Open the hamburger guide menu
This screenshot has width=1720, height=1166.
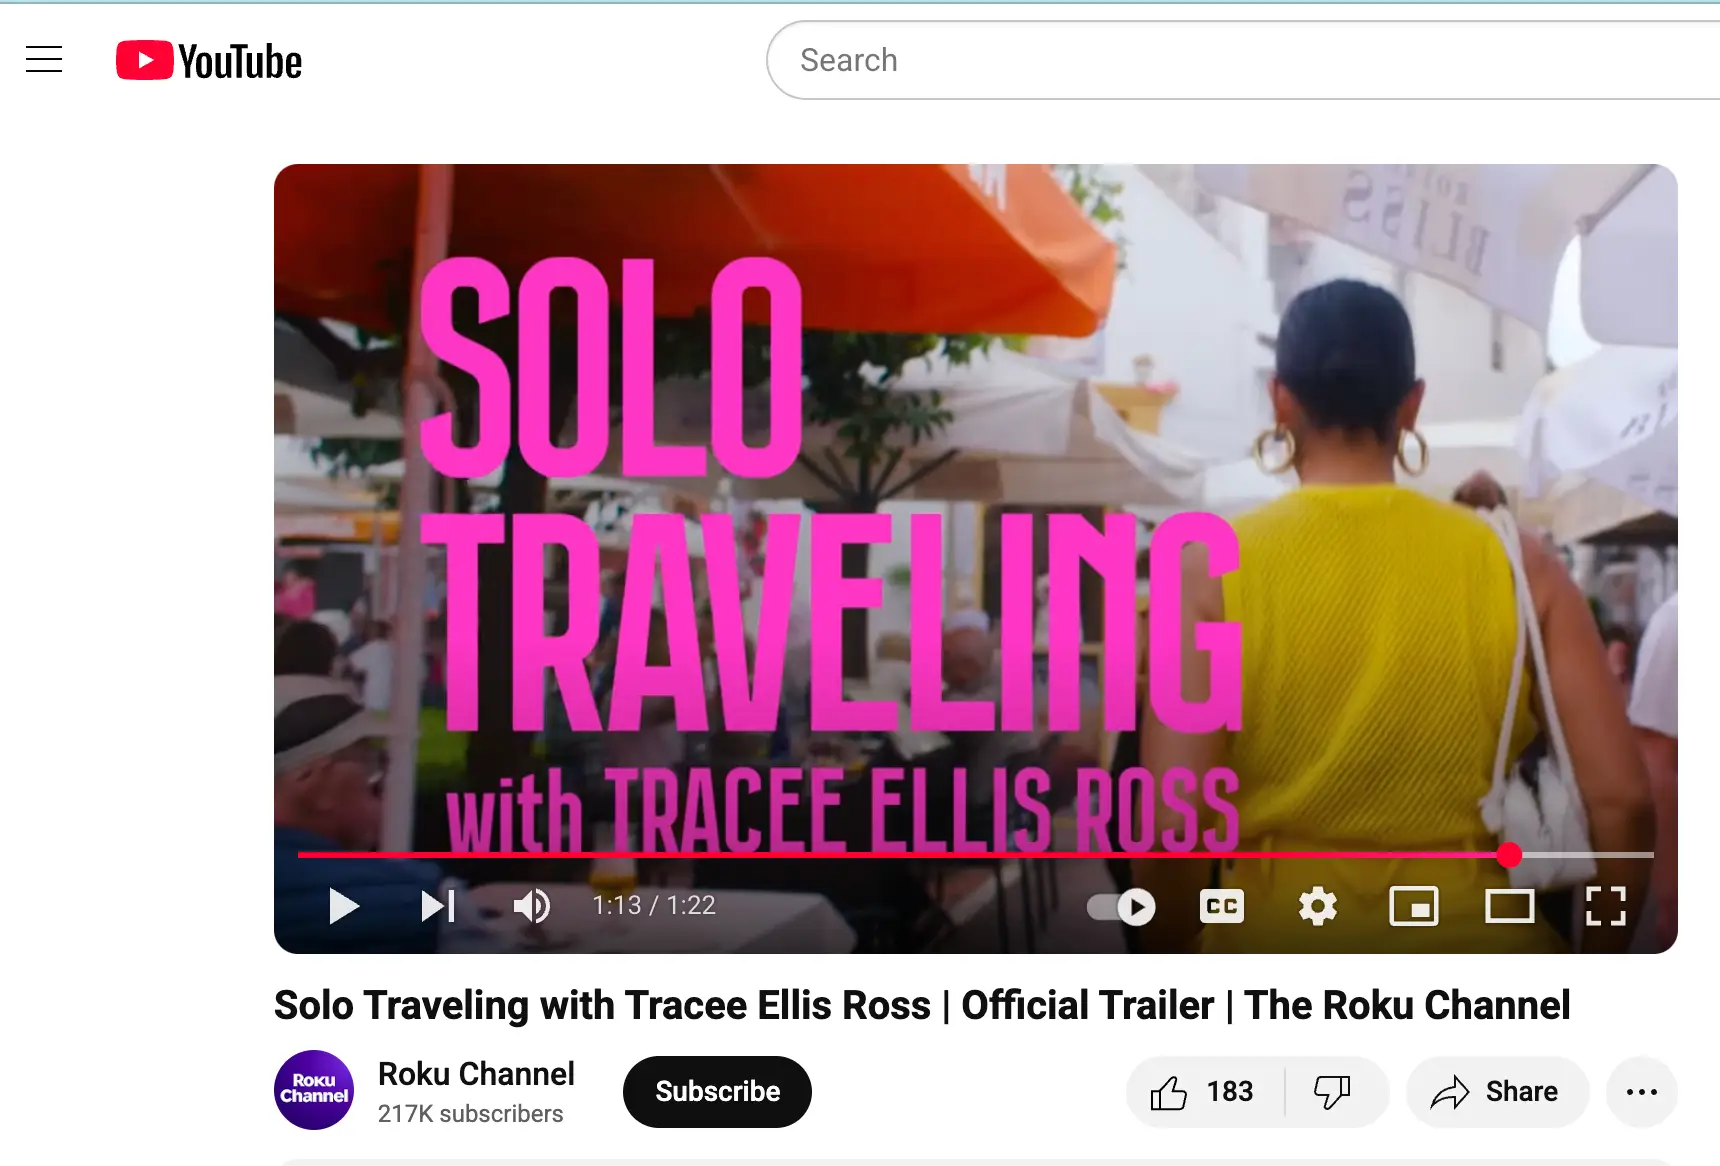click(44, 60)
